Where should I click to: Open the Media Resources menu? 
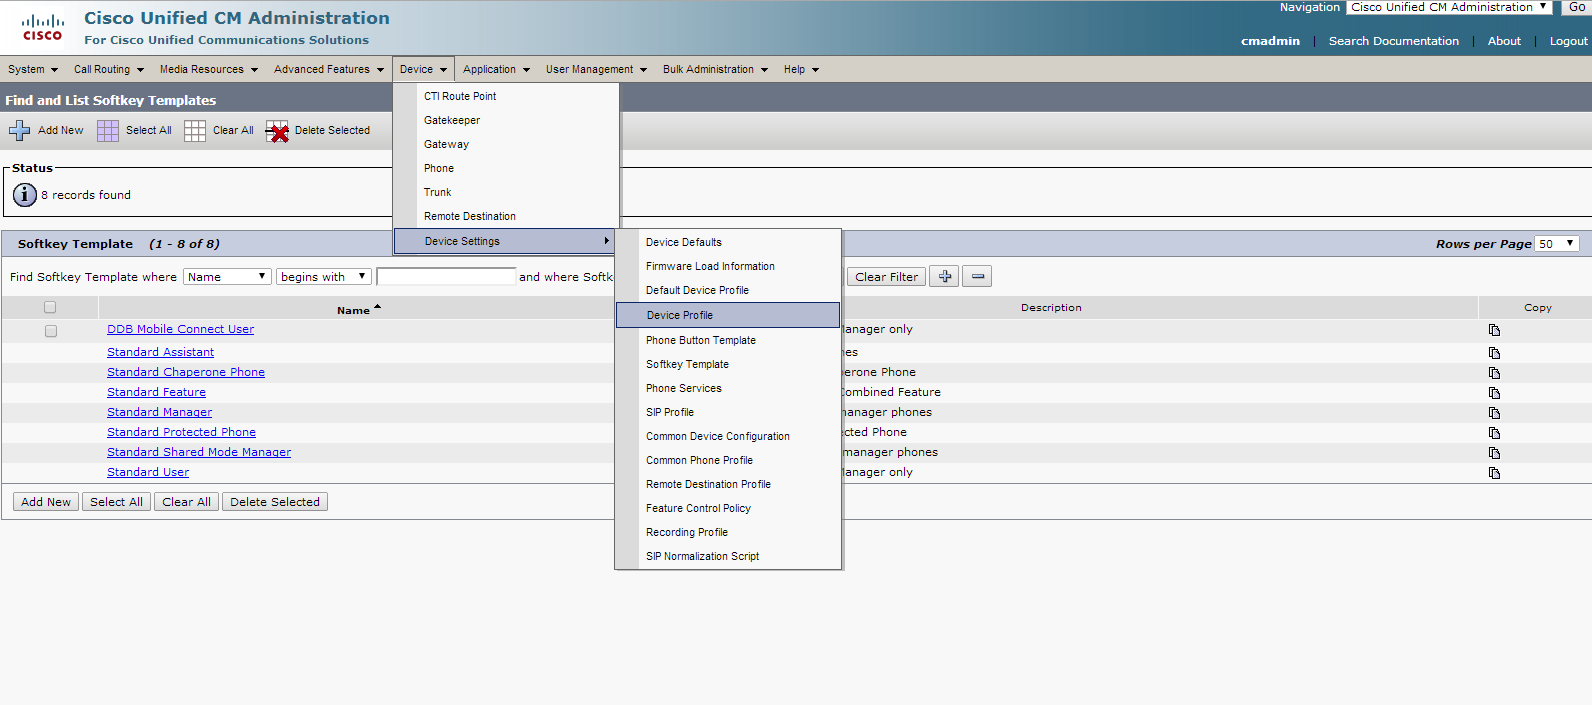click(209, 69)
